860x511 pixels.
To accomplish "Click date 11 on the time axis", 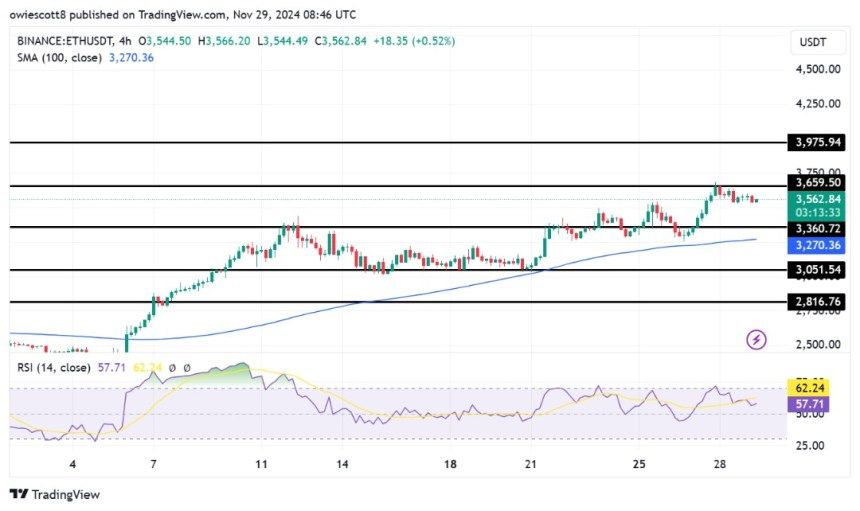I will (261, 464).
